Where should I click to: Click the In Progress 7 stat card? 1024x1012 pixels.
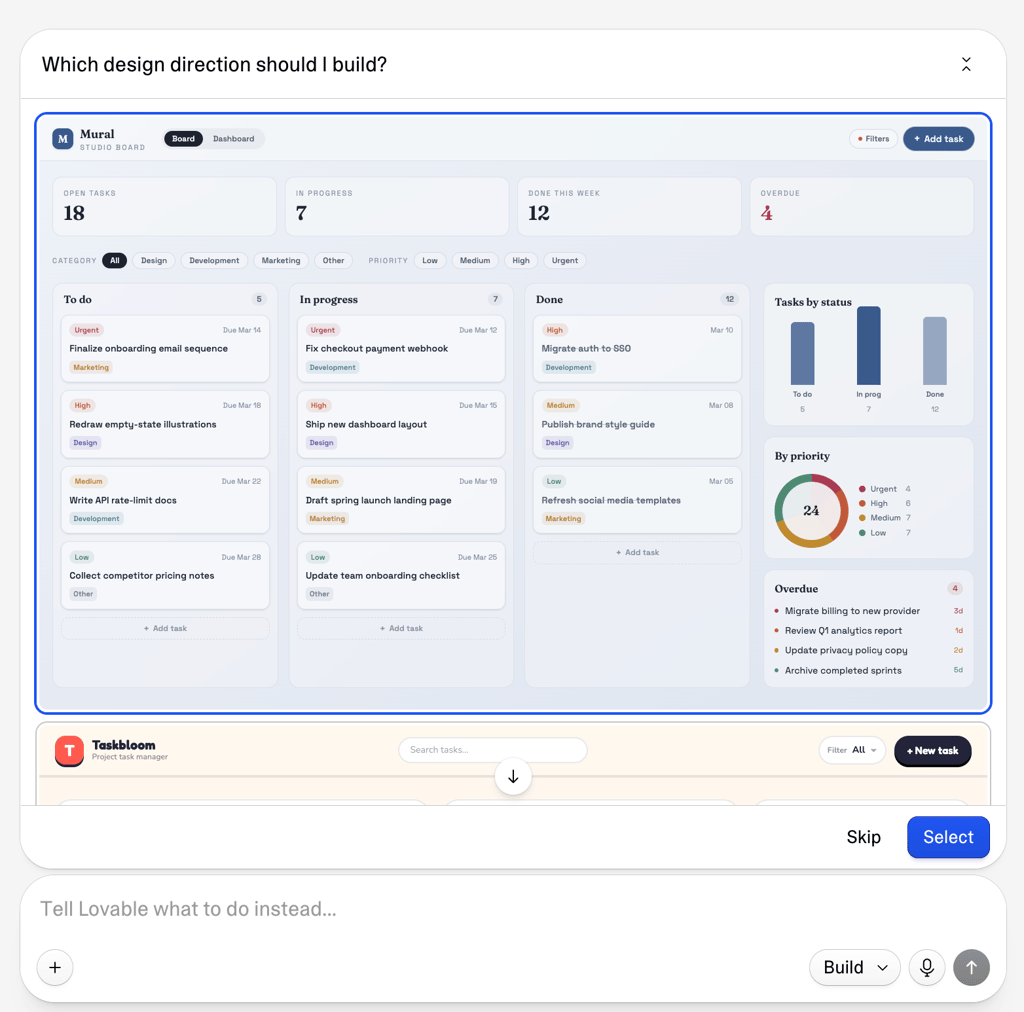pos(396,206)
